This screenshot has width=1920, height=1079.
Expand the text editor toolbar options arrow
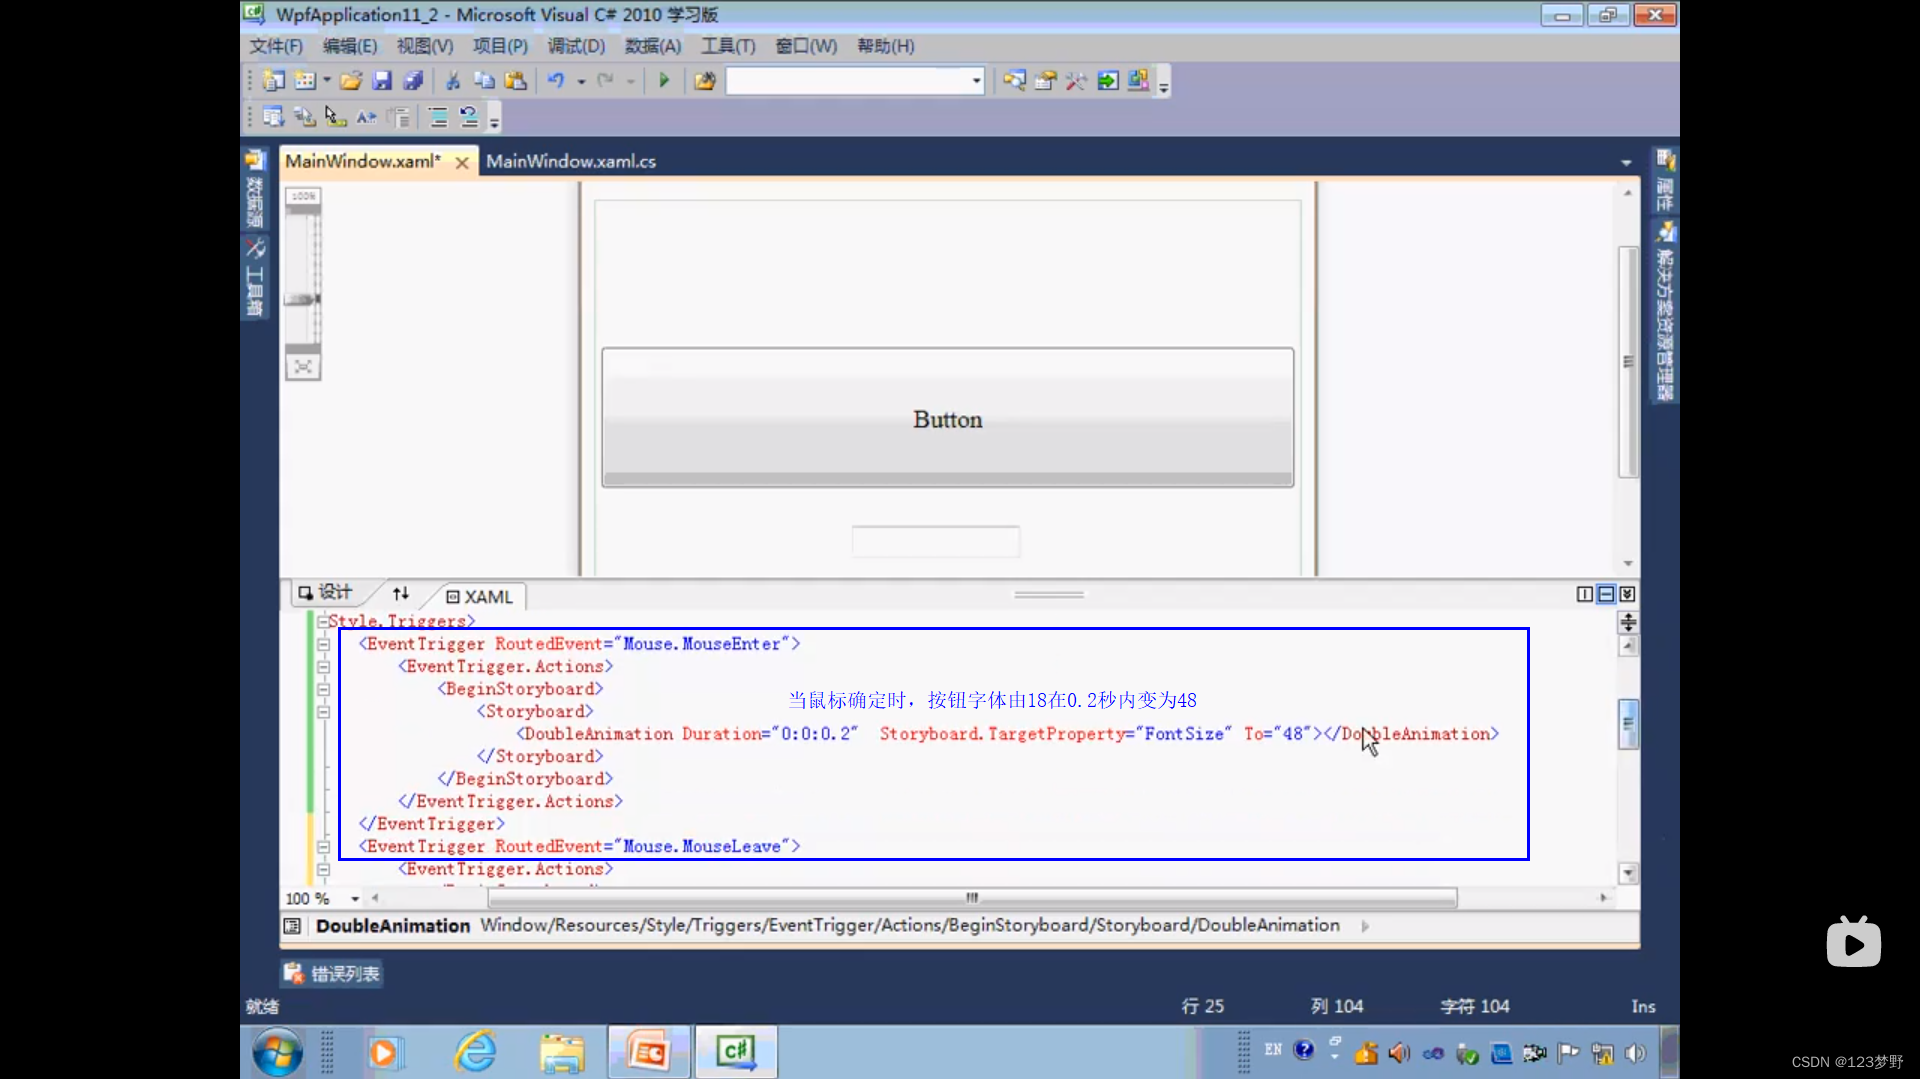(494, 119)
